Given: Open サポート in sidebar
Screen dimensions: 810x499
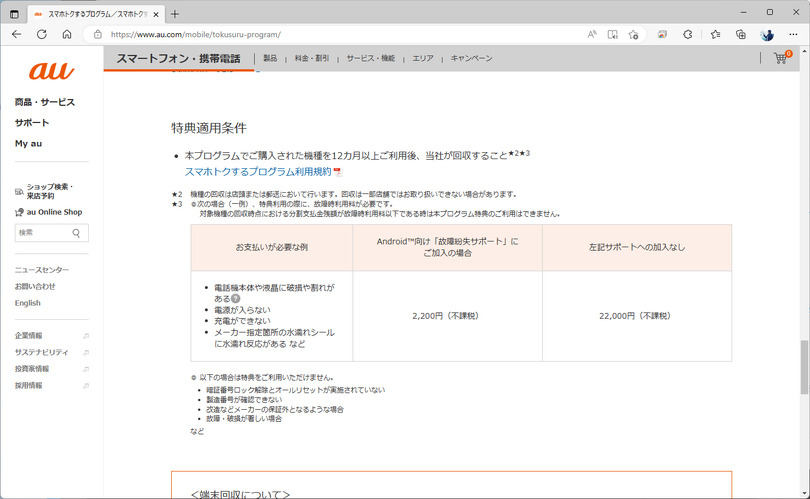Looking at the screenshot, I should pyautogui.click(x=32, y=123).
